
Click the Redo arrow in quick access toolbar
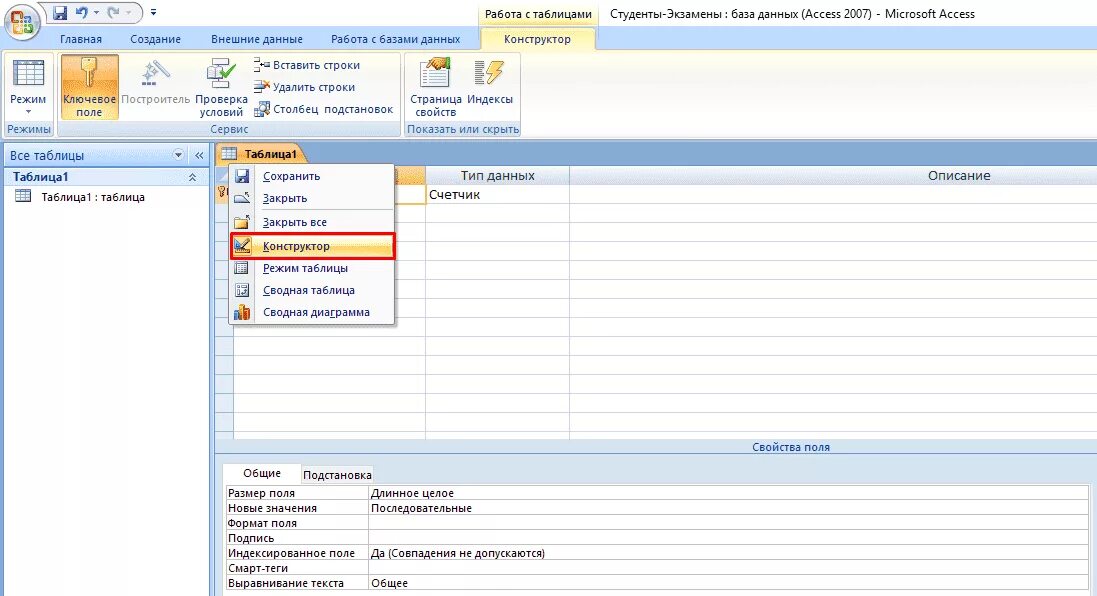[x=113, y=12]
